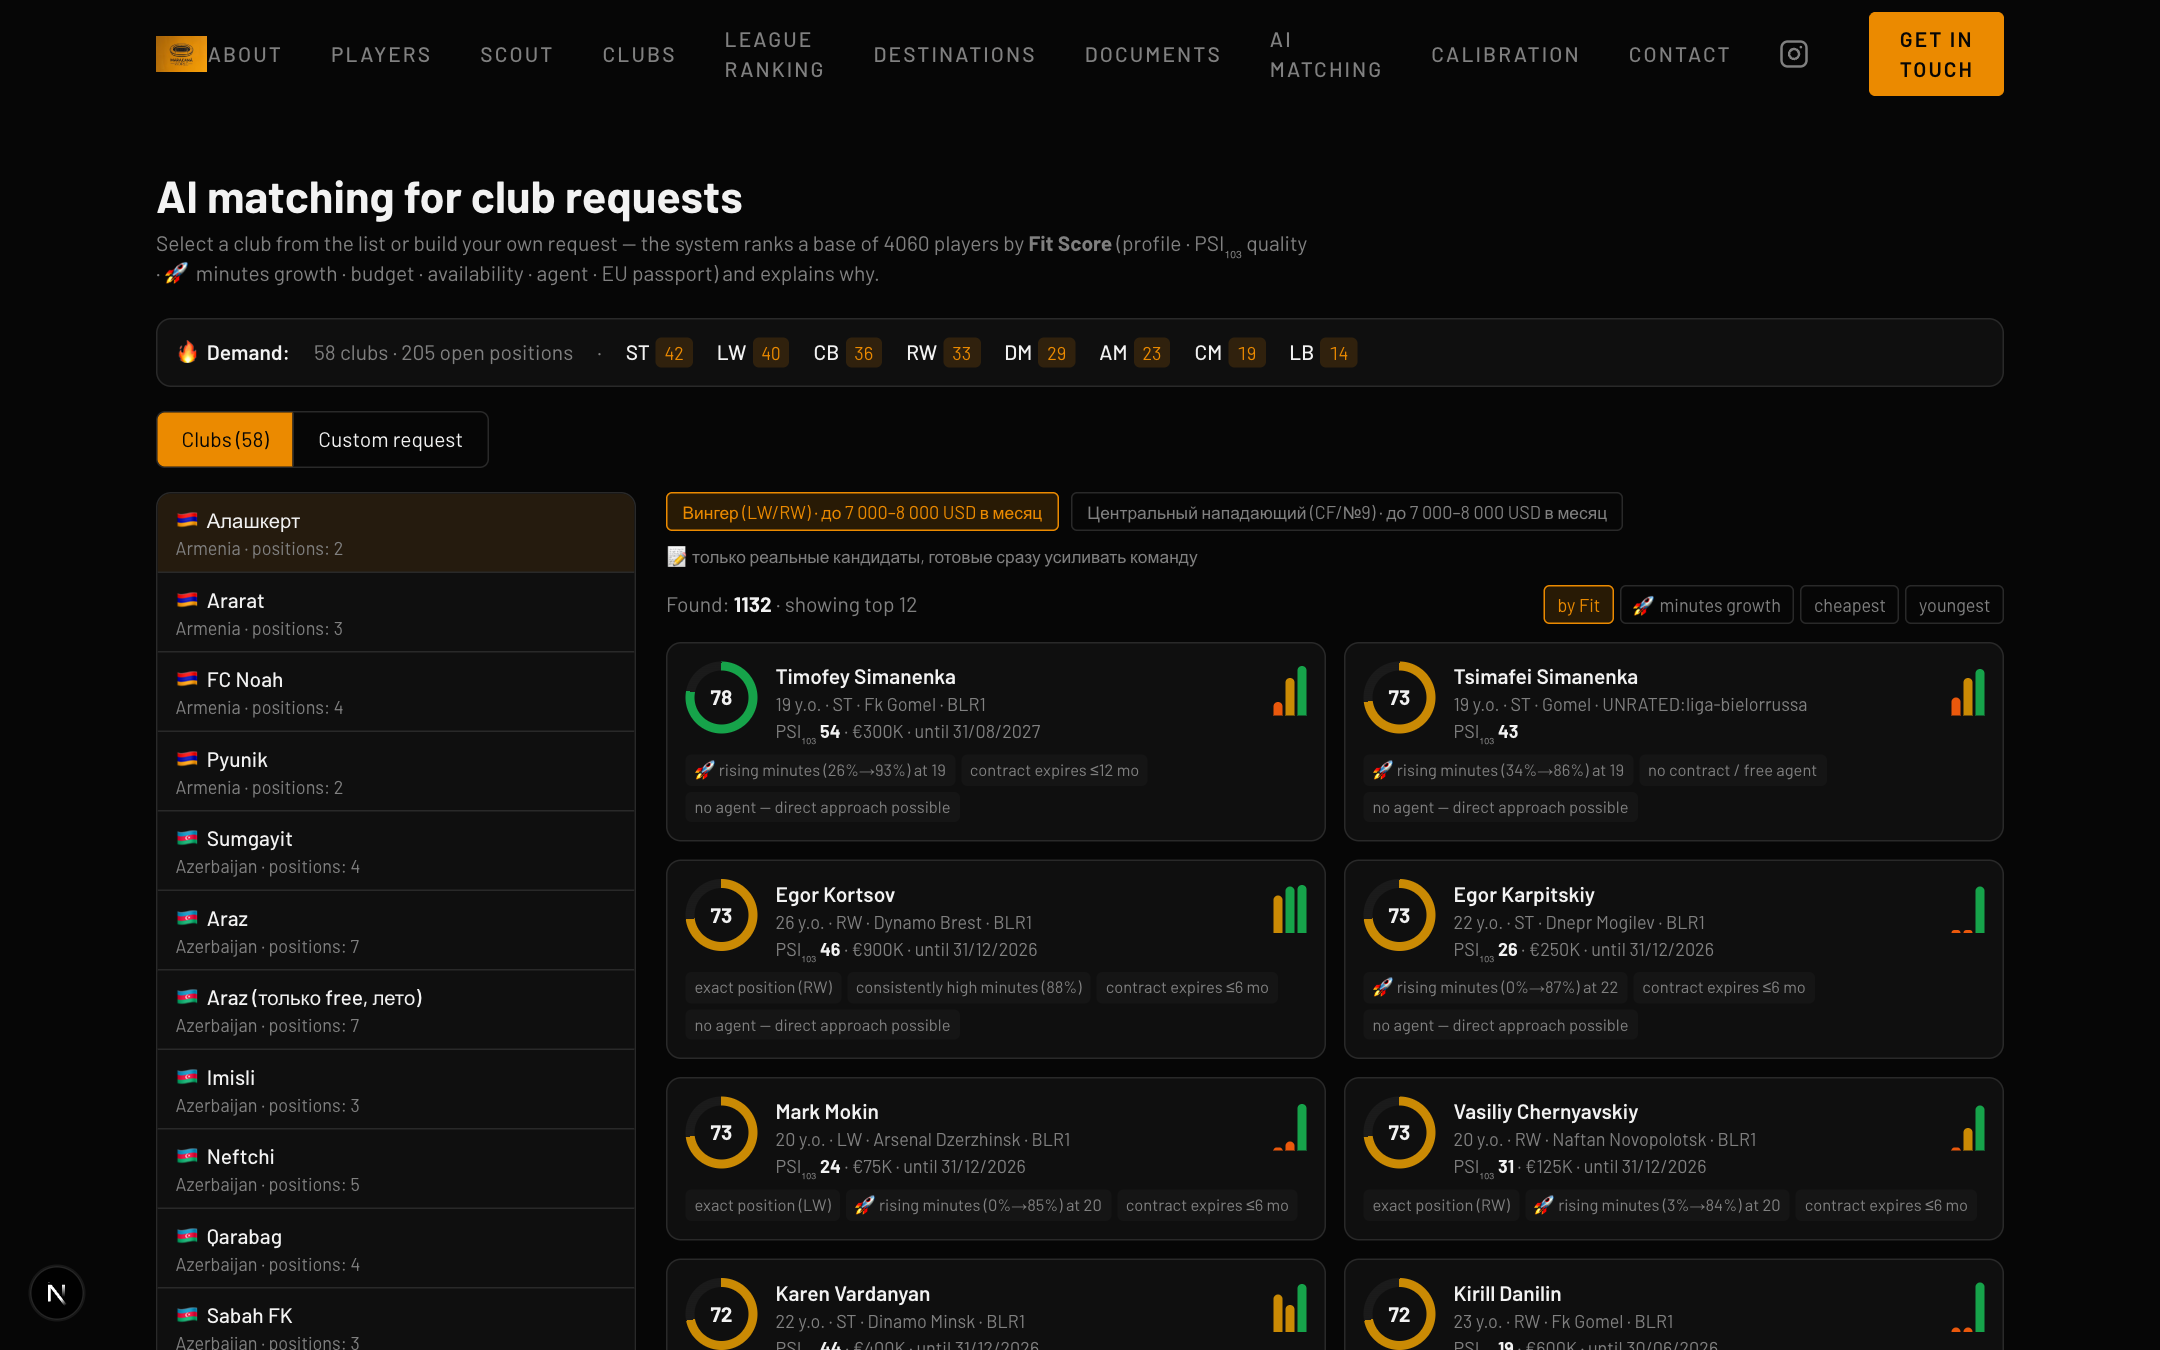Screen dimensions: 2160x1350
Task: Select the Sumgayit club
Action: click(x=396, y=851)
